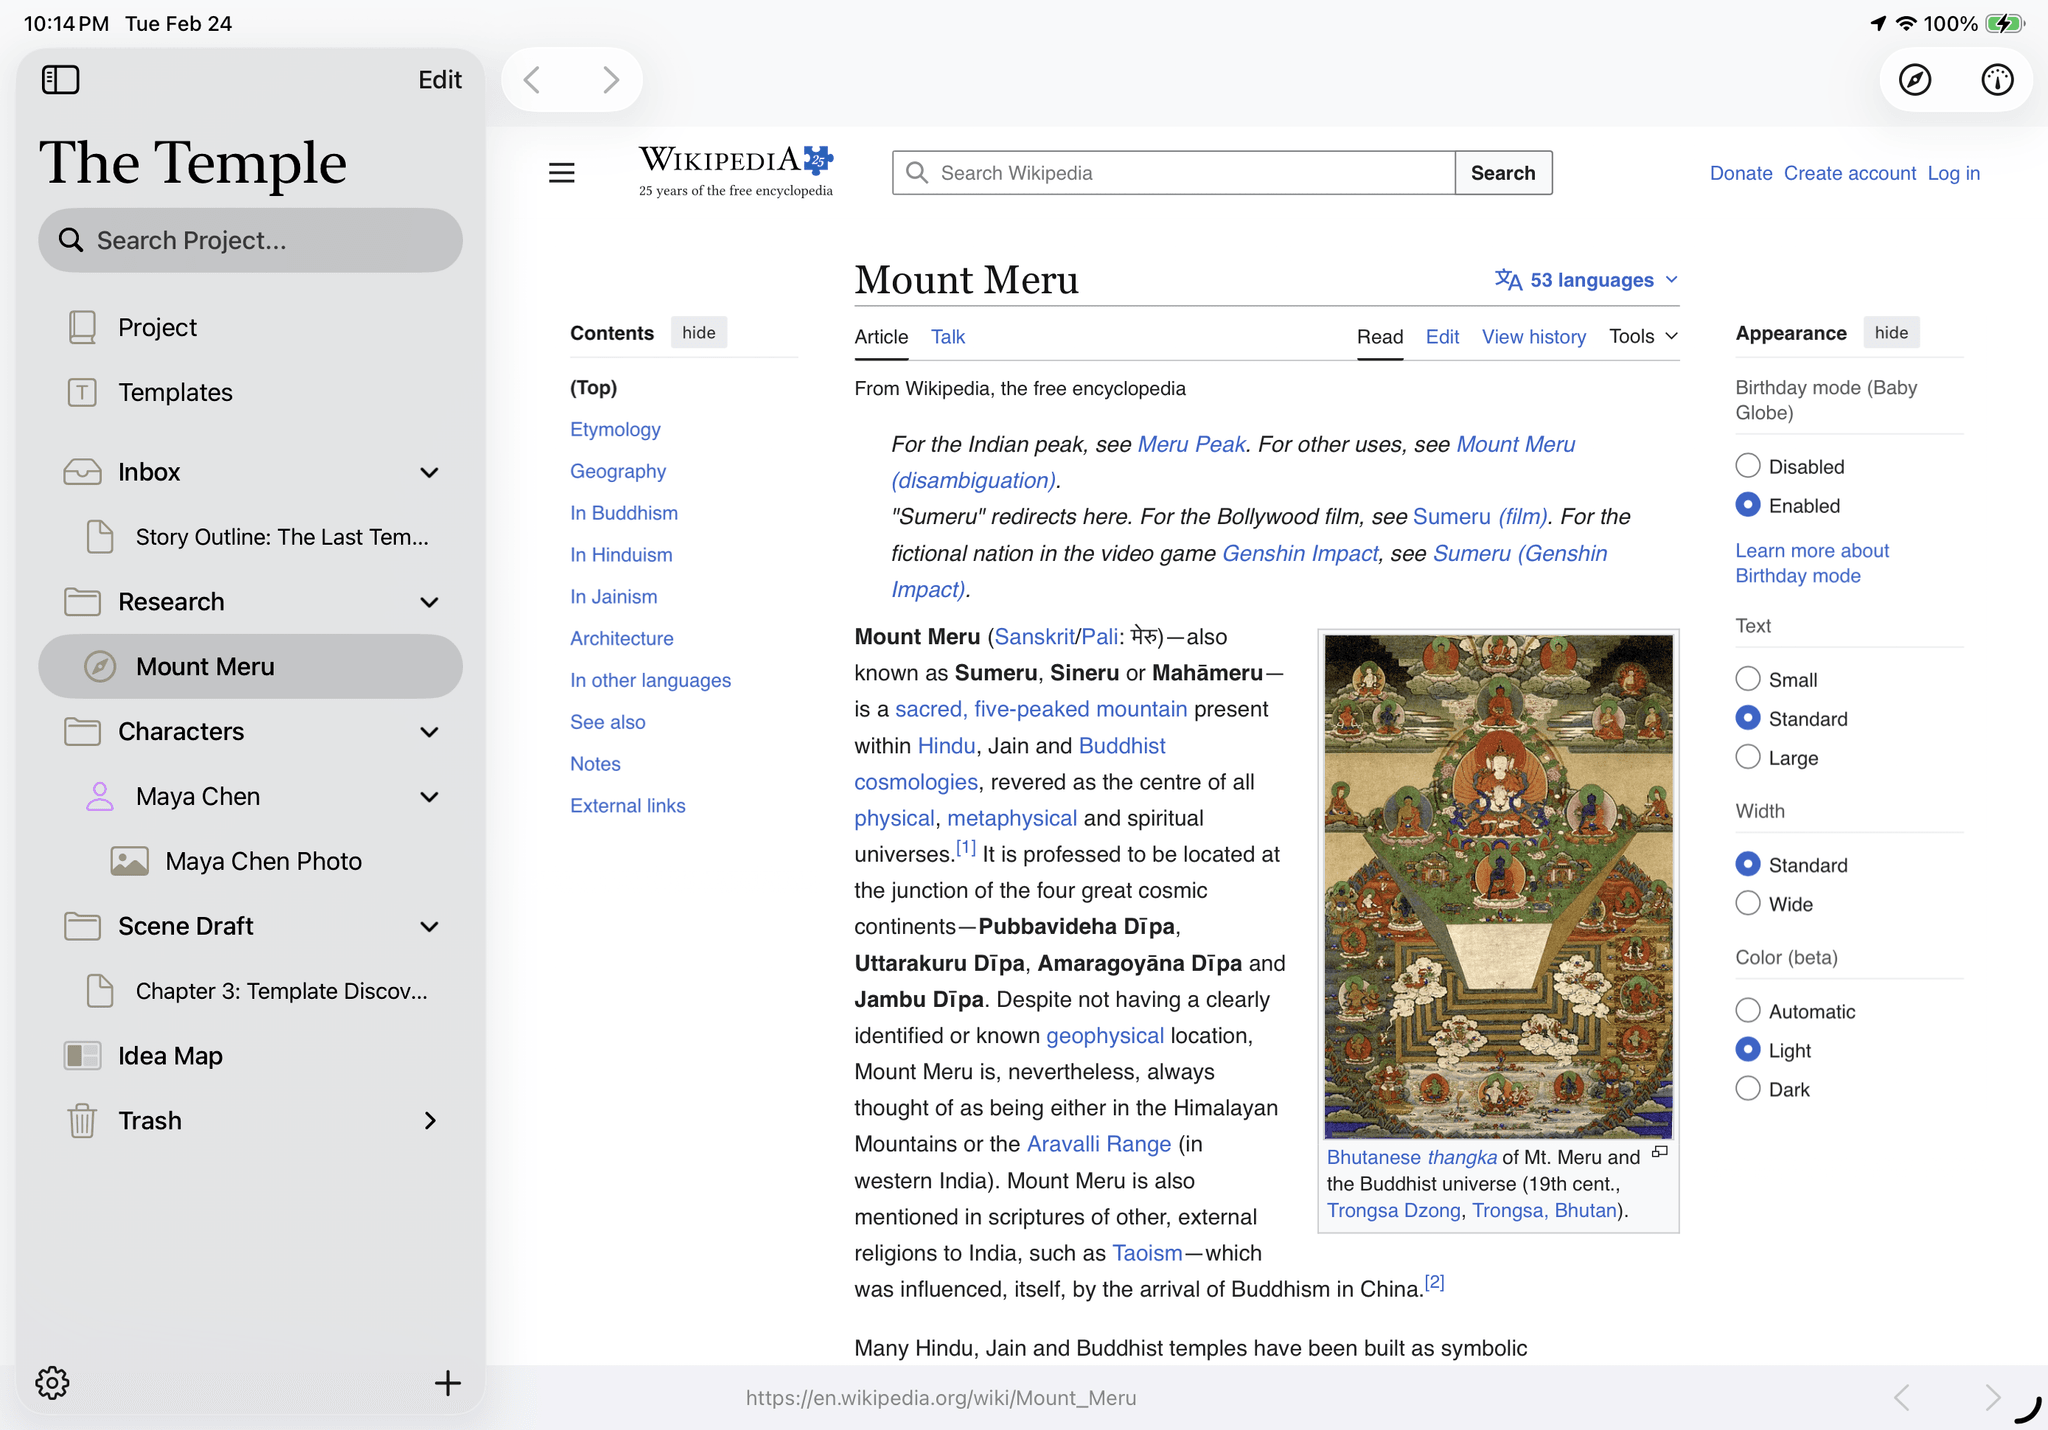Choose Automatic color mode
Screen dimensions: 2048x1430
pyautogui.click(x=1748, y=1010)
